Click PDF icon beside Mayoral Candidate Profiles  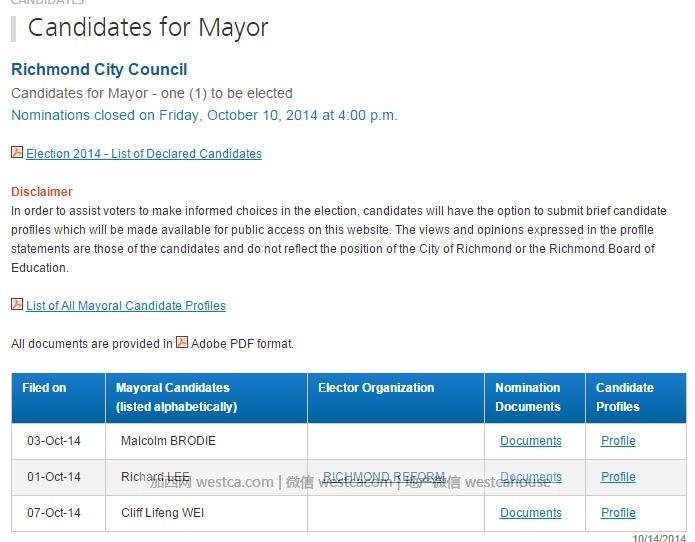tap(17, 304)
